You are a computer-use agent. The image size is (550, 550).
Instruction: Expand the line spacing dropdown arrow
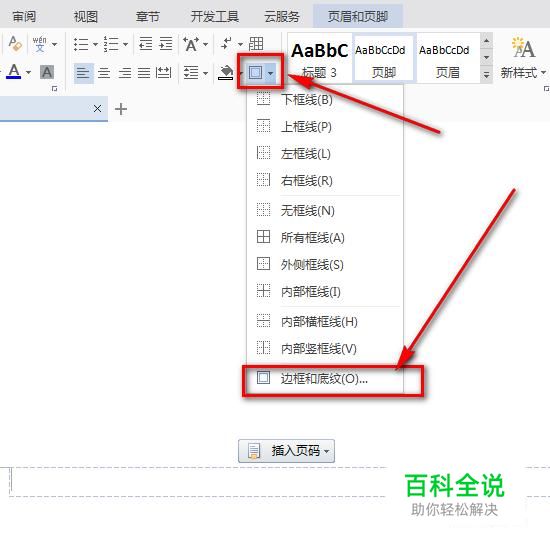(x=206, y=73)
